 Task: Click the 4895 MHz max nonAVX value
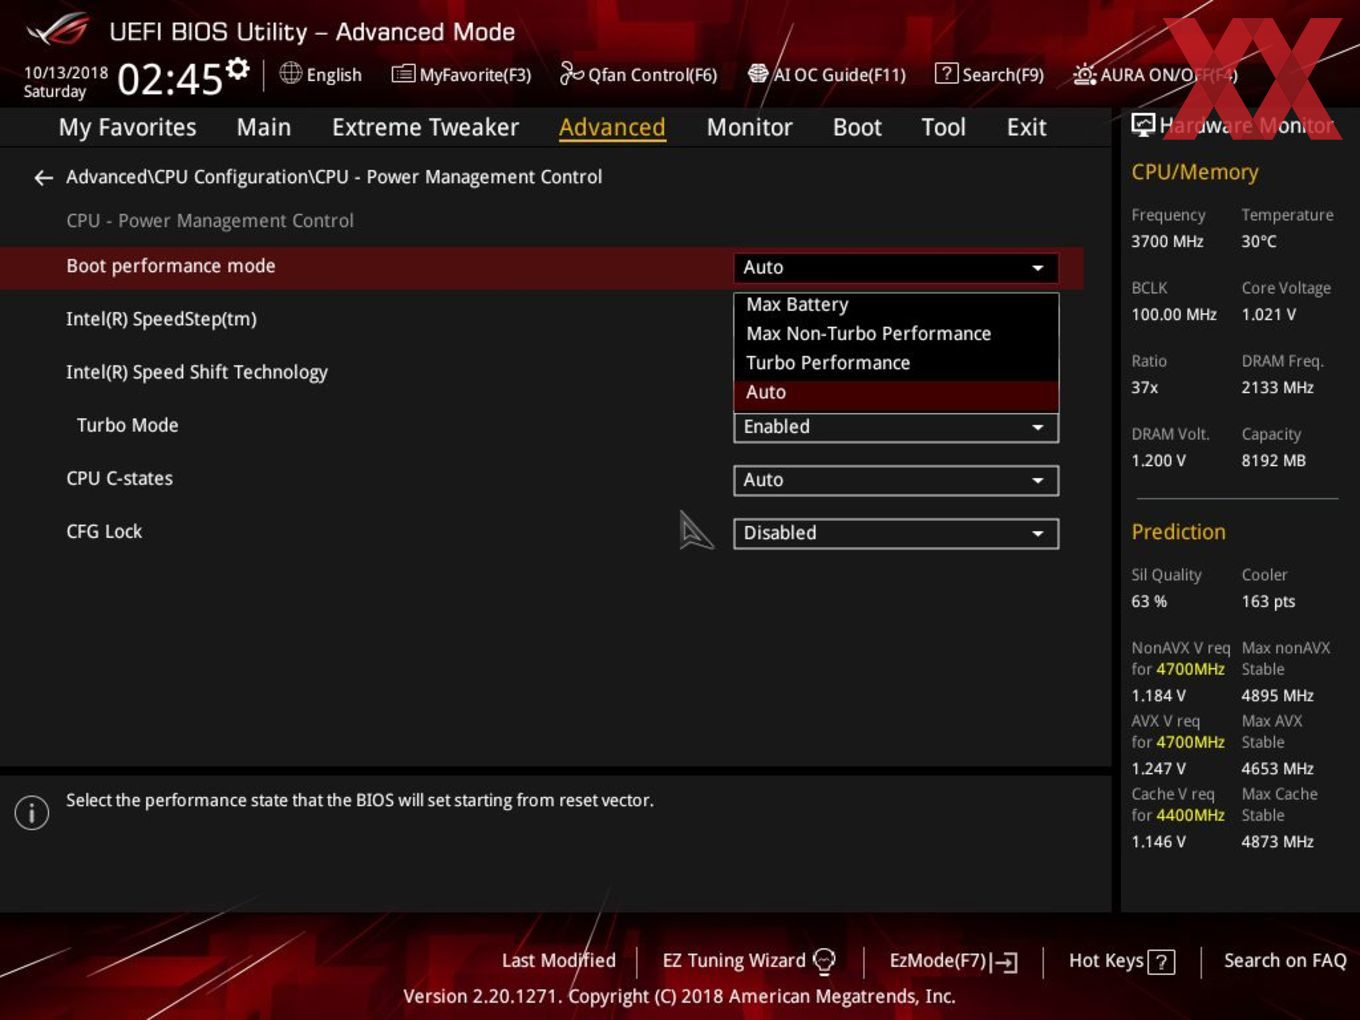[x=1277, y=695]
